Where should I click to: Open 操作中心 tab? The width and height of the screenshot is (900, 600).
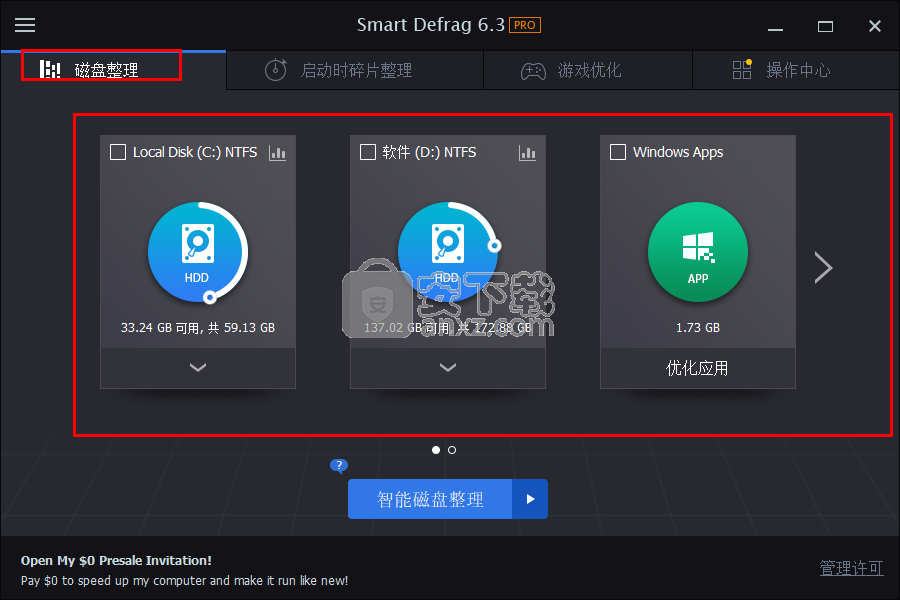[x=796, y=70]
